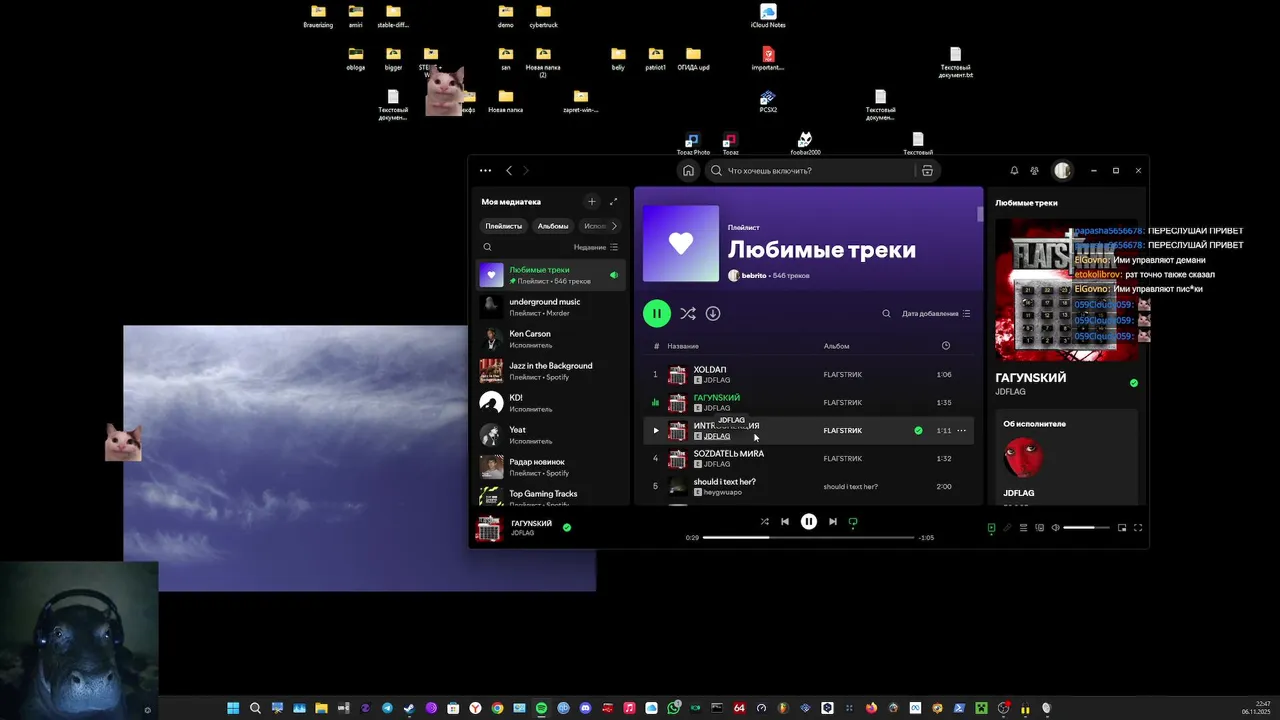
Task: Open Spotify three-dots main menu
Action: 485,171
